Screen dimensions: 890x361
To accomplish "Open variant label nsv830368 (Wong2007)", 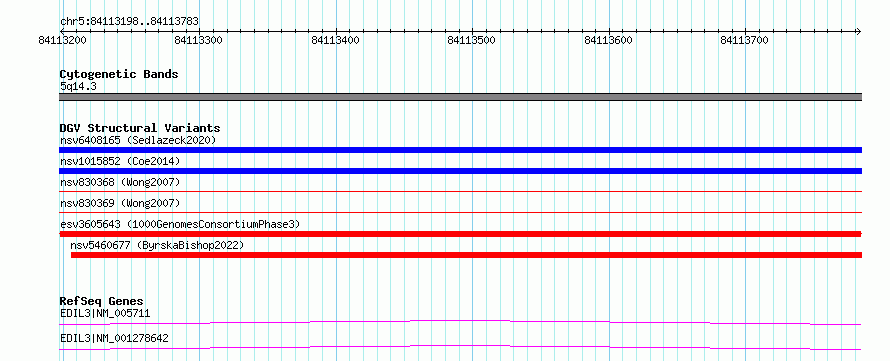I will click(x=120, y=182).
